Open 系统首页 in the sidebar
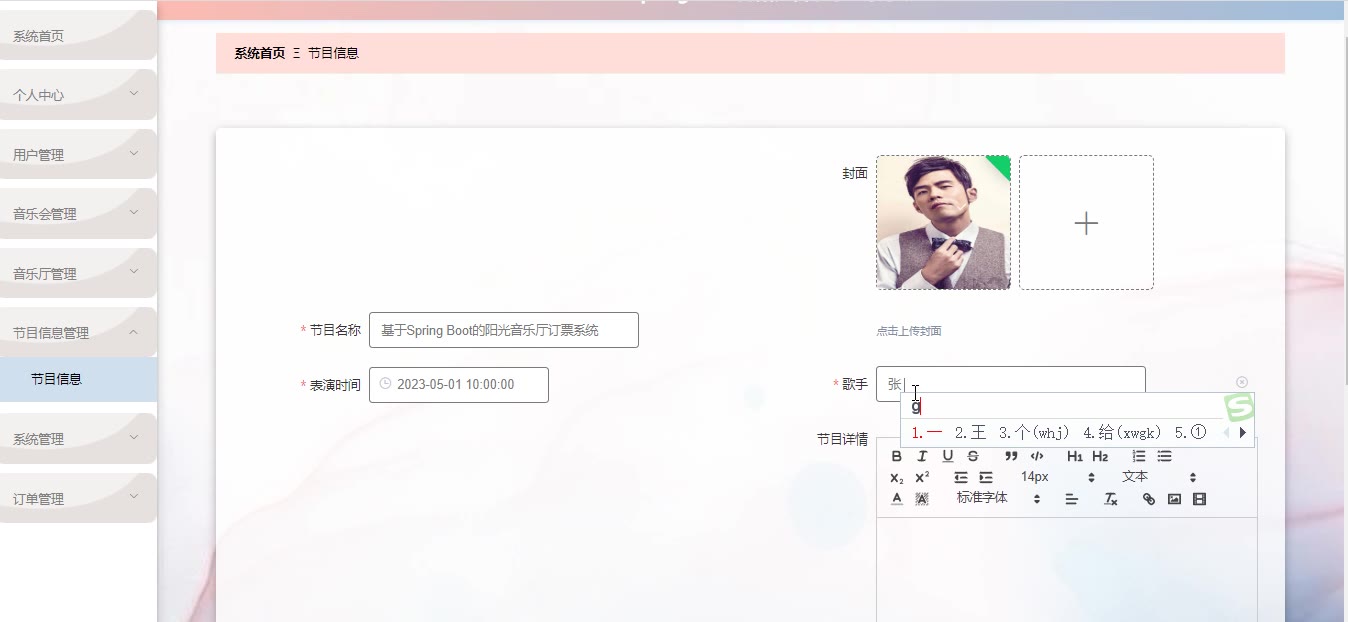 (78, 36)
